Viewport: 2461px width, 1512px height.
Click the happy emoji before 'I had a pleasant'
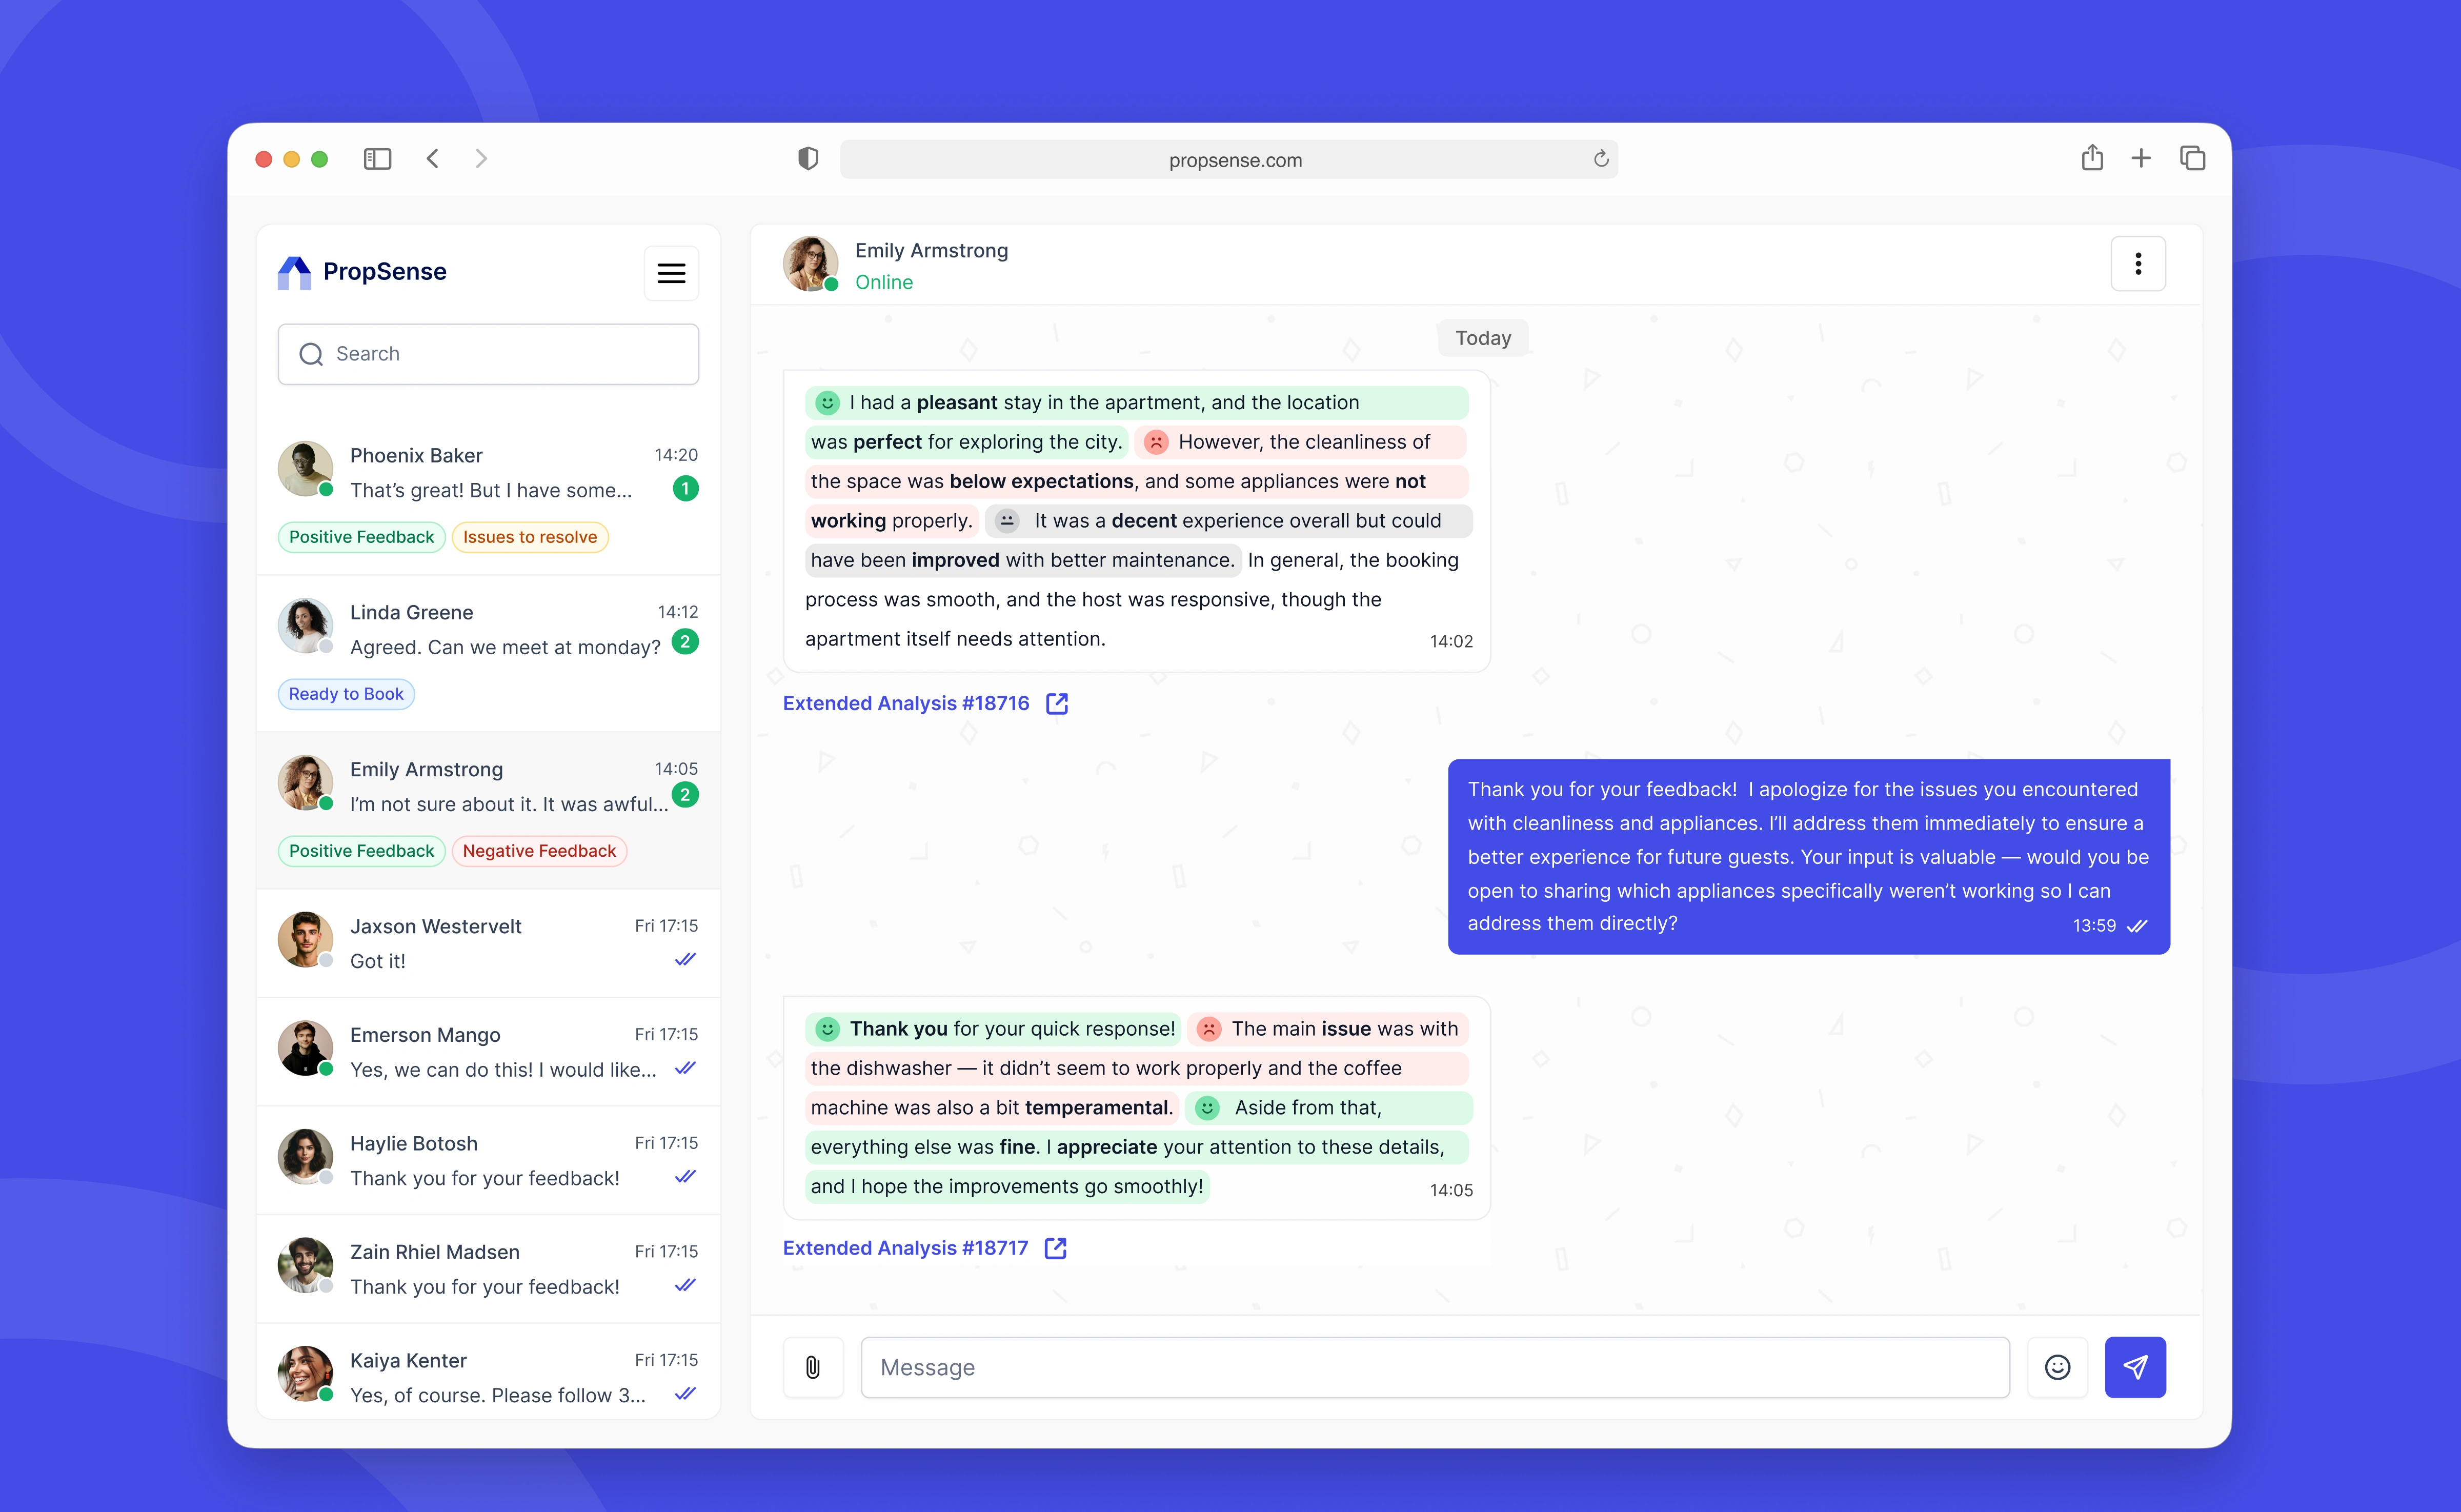(x=827, y=402)
